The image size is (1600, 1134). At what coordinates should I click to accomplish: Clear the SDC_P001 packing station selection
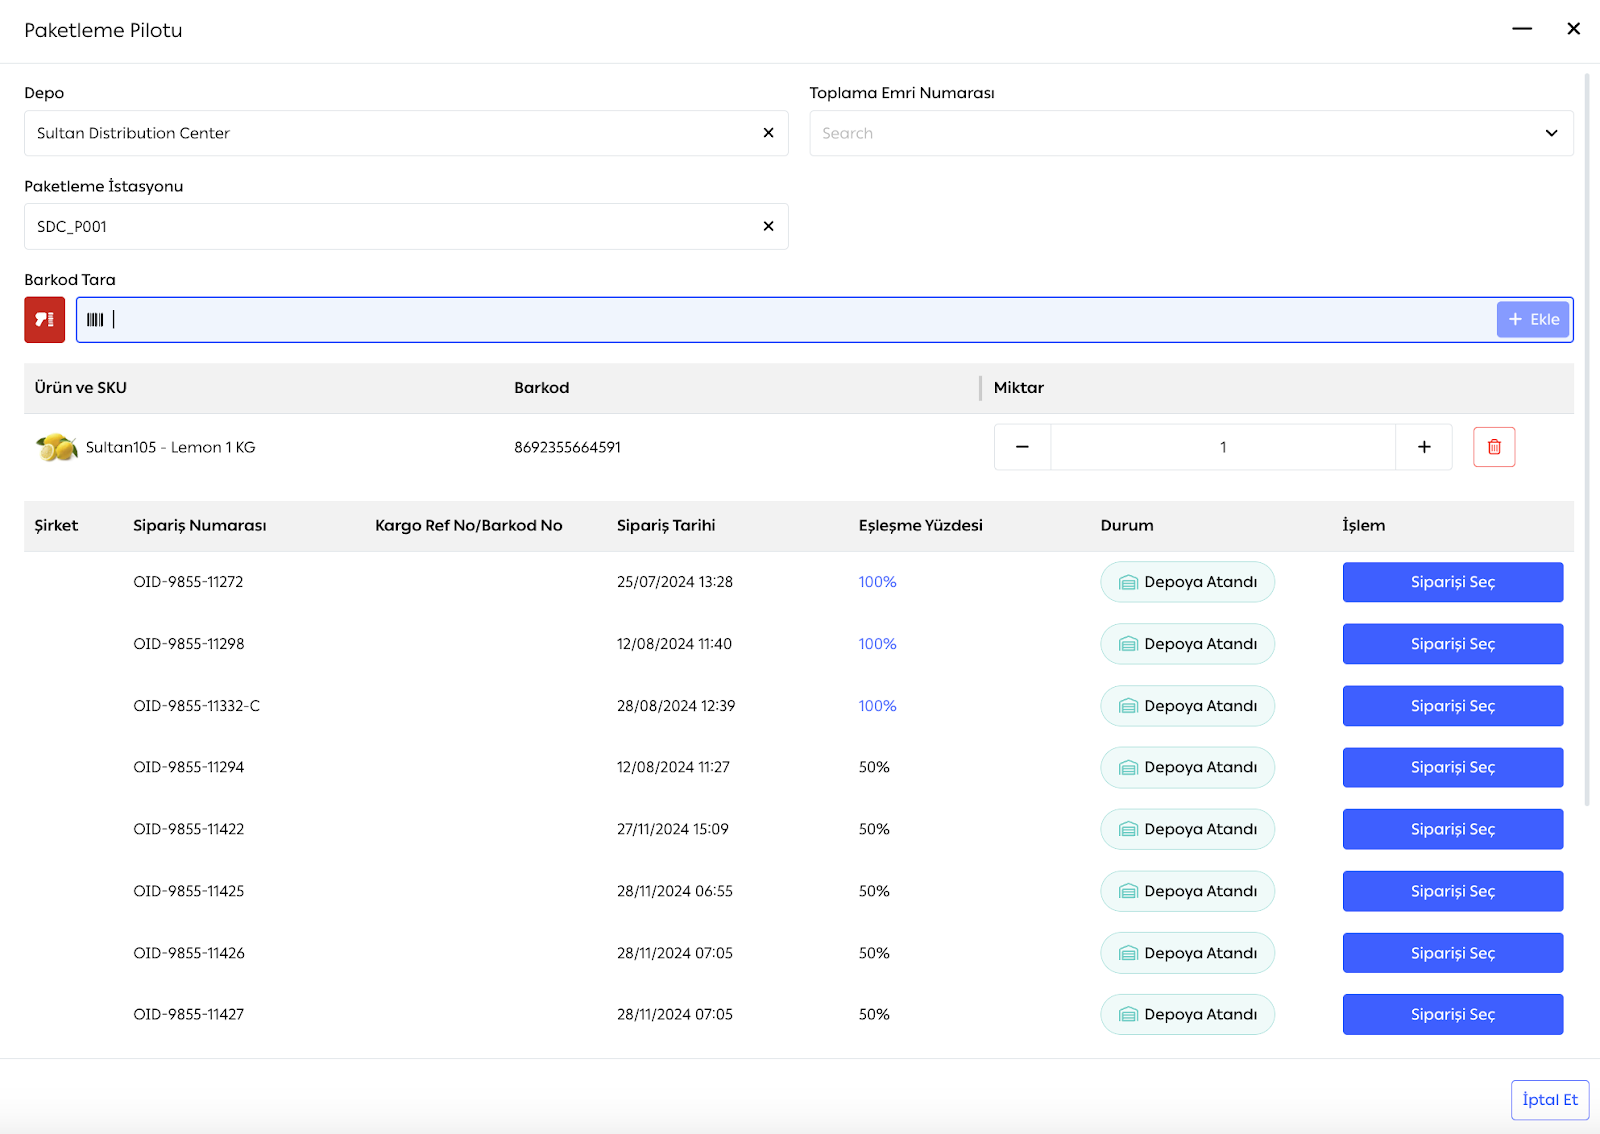(x=768, y=226)
